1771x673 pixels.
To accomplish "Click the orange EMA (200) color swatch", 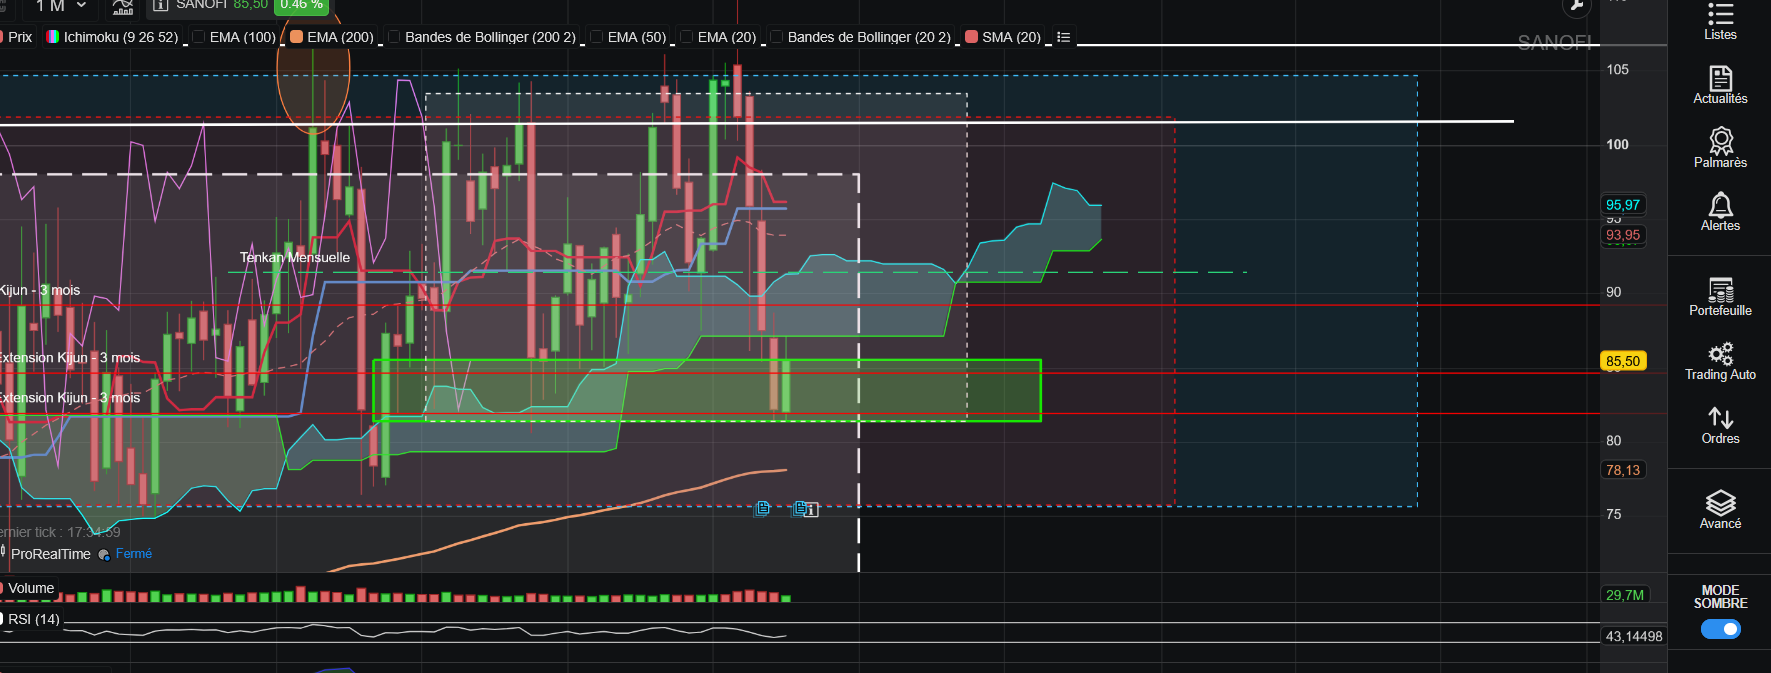I will 297,37.
